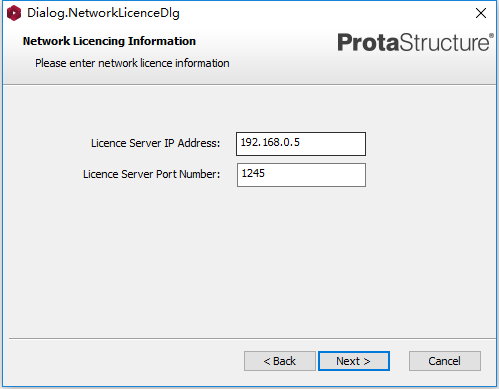Focus the Licence Server IP Address field
Screen dimensions: 499x389
301,144
